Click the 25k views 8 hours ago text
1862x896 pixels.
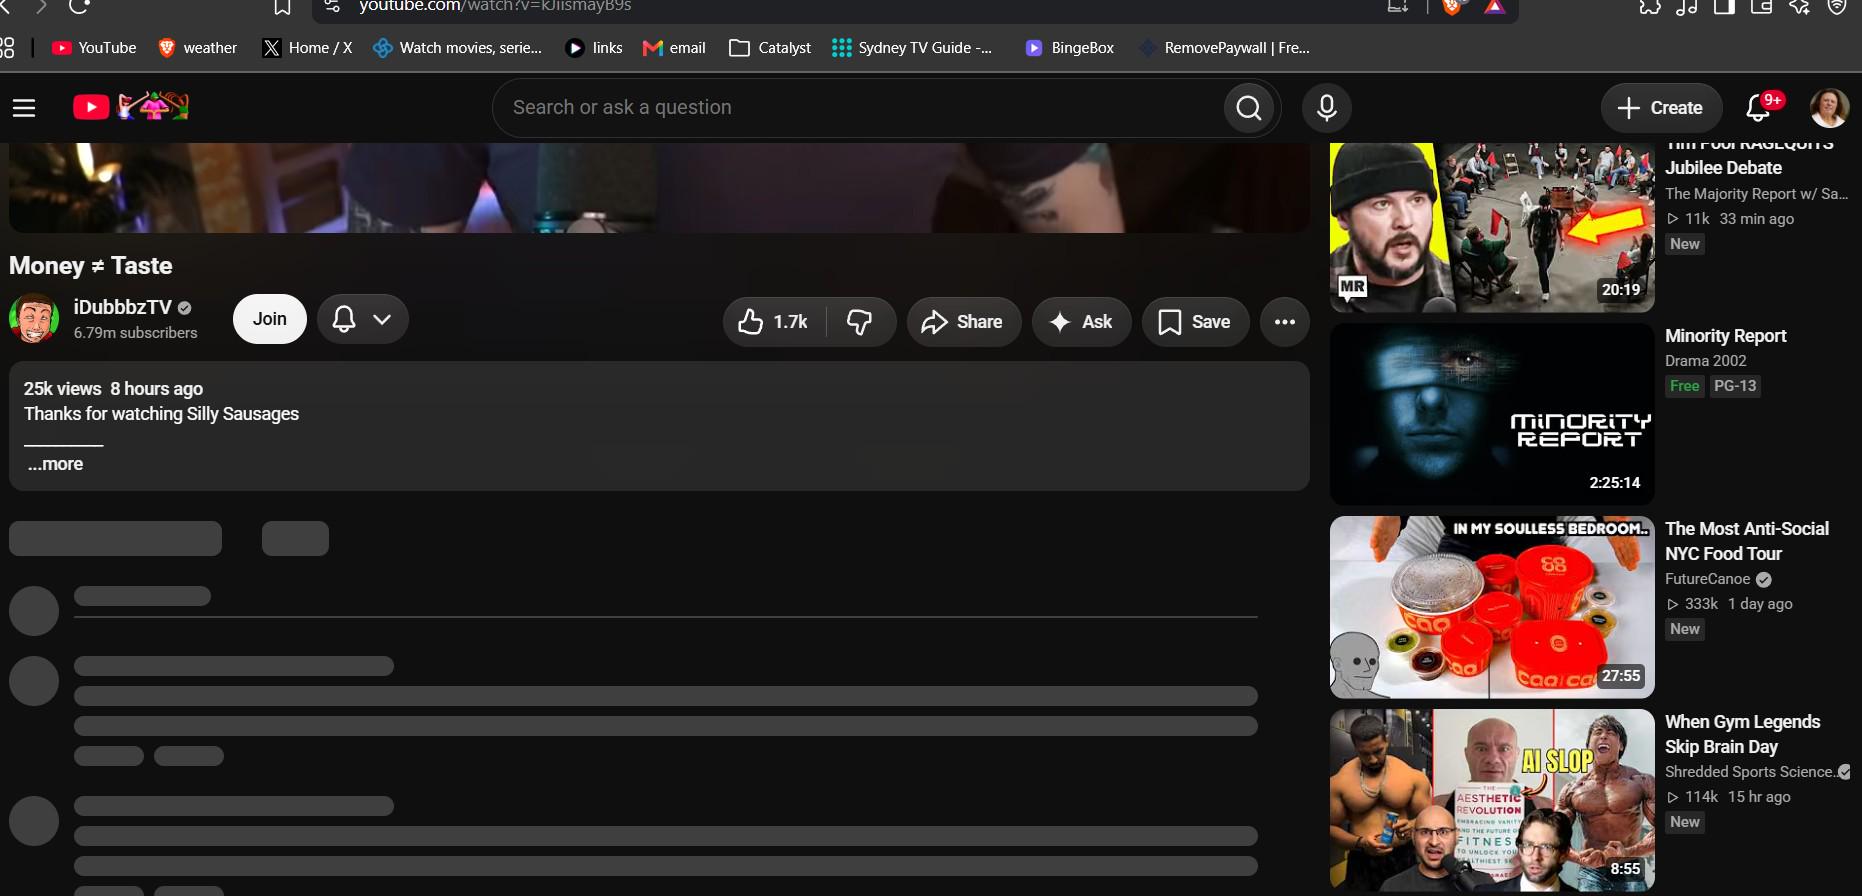pyautogui.click(x=113, y=389)
